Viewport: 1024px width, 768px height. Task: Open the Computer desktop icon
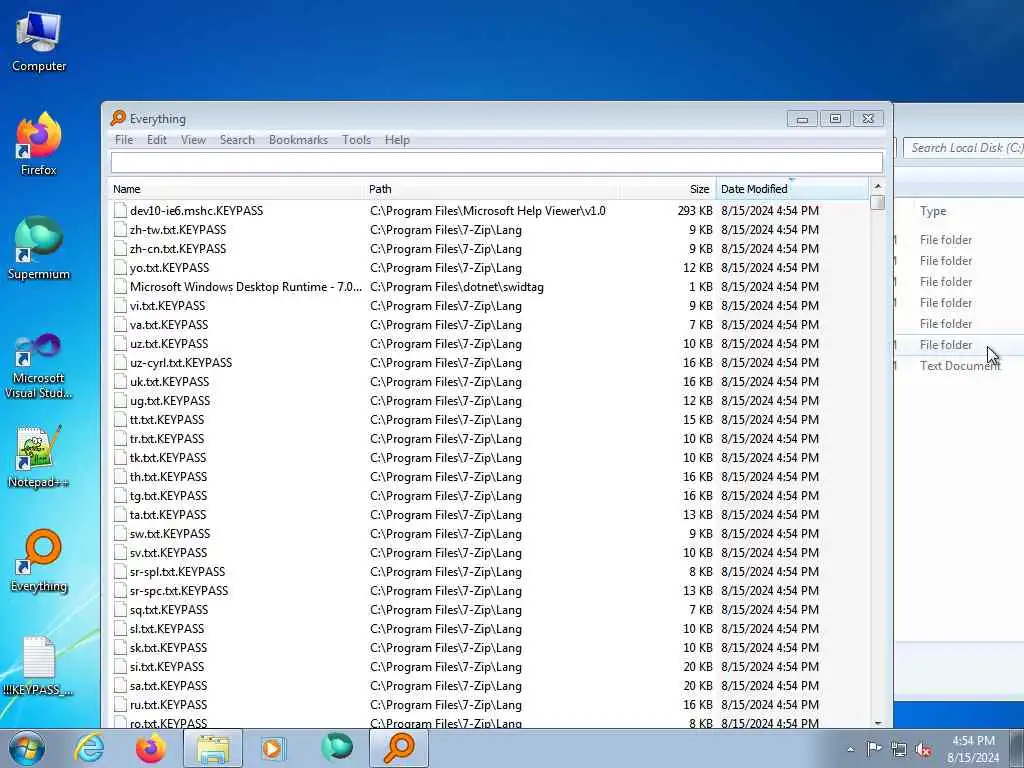(x=39, y=41)
